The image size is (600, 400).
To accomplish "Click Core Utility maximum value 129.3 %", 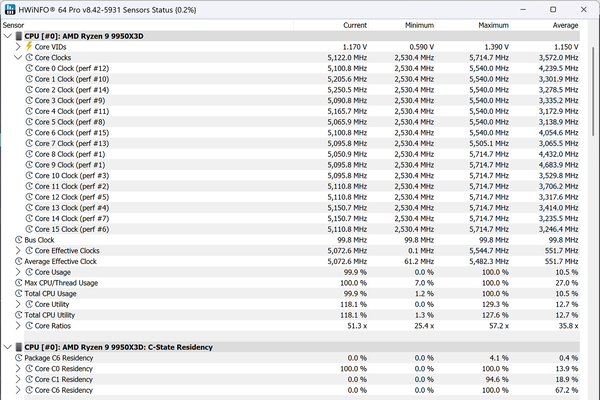I will click(496, 304).
